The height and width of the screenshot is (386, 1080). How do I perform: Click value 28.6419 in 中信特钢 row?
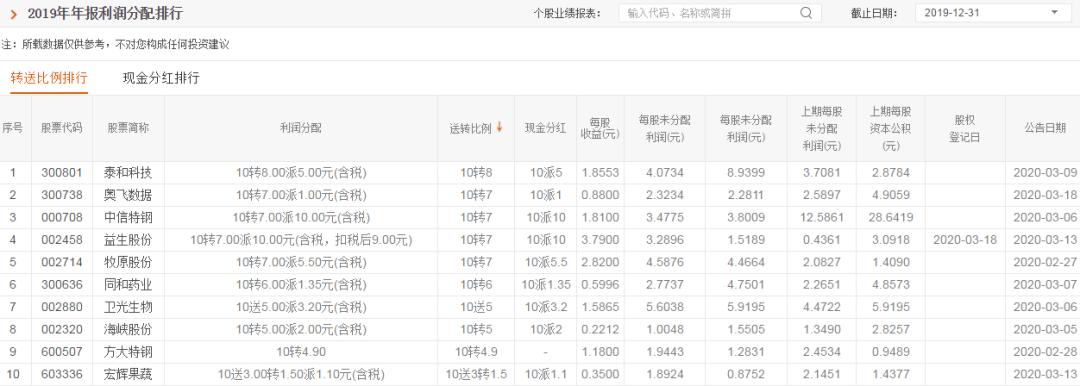[x=891, y=218]
